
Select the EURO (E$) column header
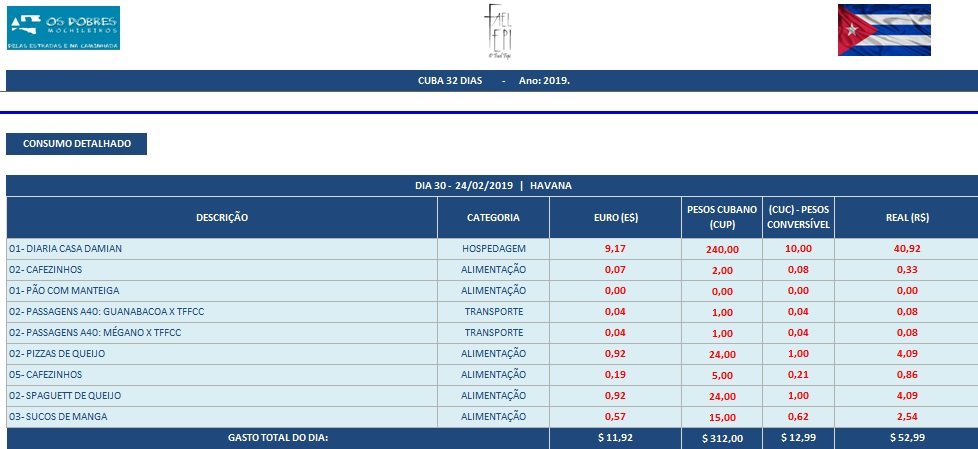[615, 217]
